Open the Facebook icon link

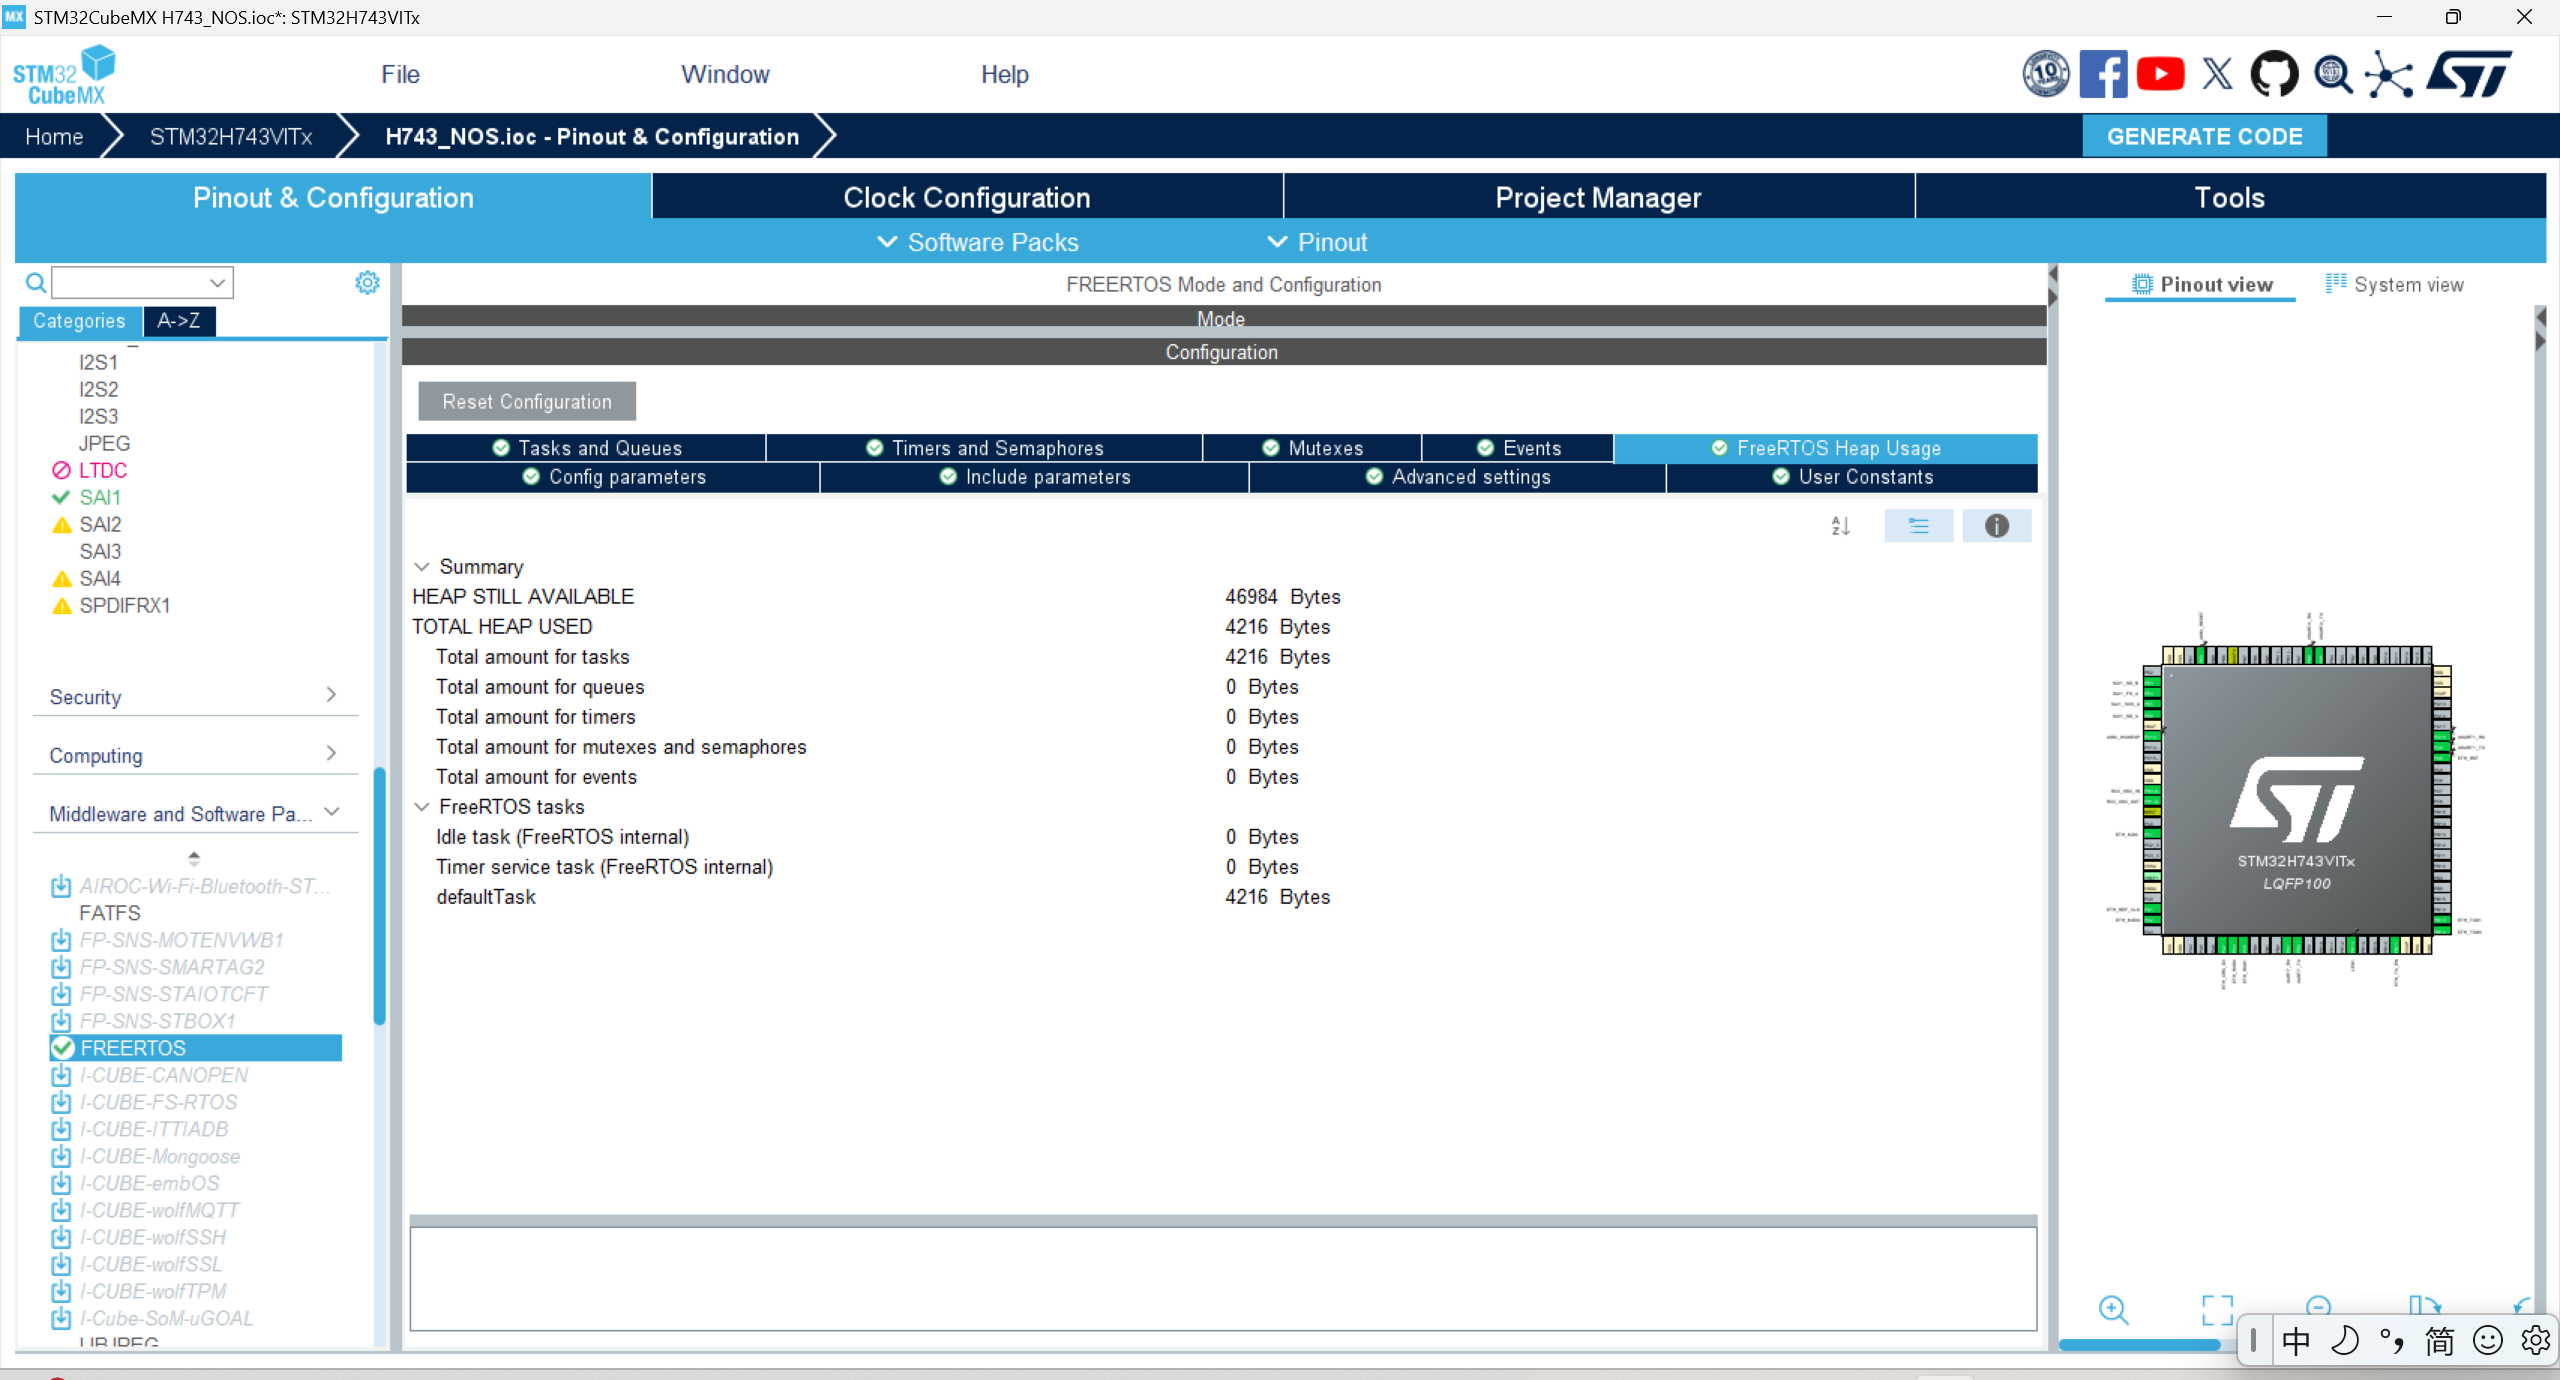coord(2103,74)
